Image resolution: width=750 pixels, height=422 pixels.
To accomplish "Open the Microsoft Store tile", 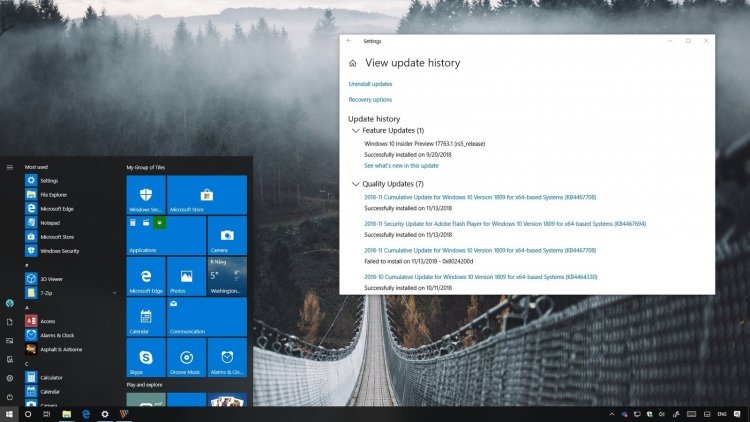I will tap(207, 195).
